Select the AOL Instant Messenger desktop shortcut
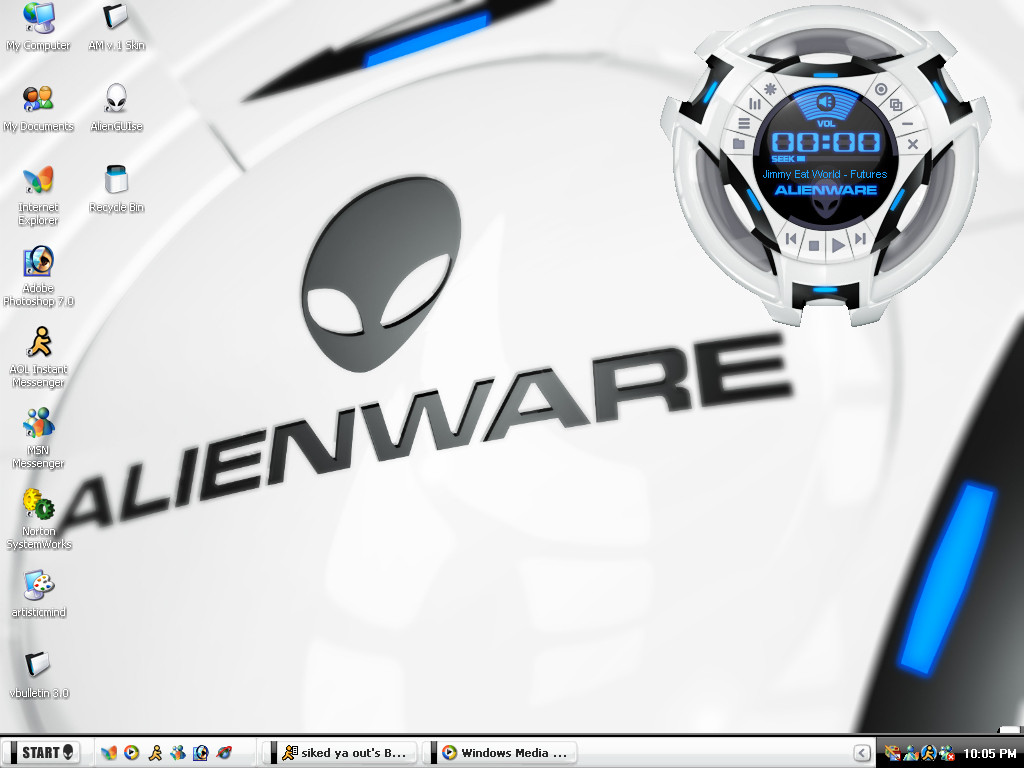The width and height of the screenshot is (1024, 768). pos(38,358)
